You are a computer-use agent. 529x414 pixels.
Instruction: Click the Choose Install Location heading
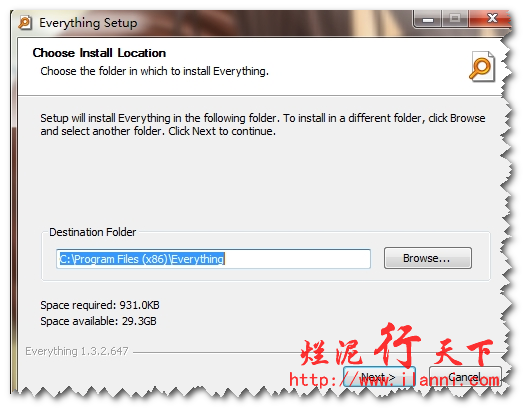(x=99, y=53)
